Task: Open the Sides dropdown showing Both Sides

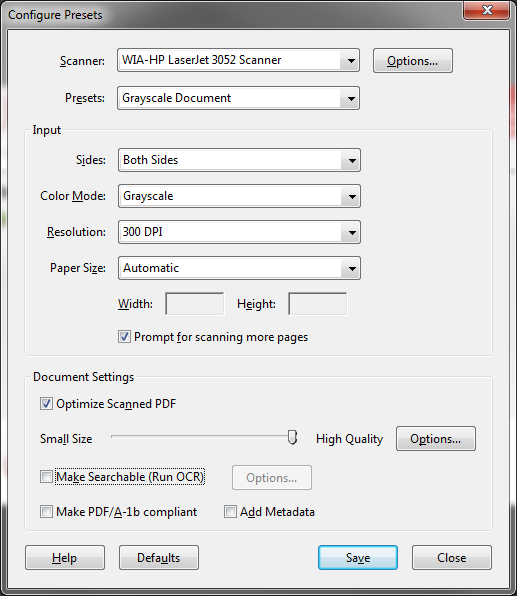Action: (239, 160)
